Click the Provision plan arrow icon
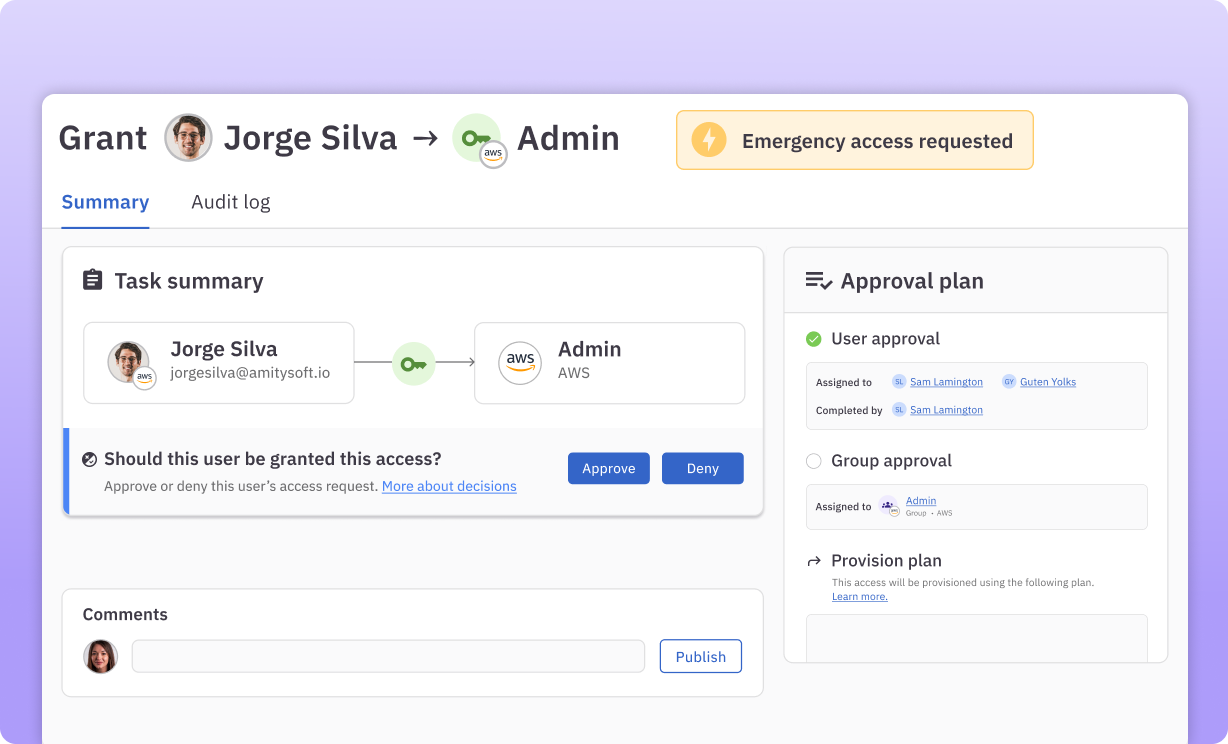The height and width of the screenshot is (744, 1228). [816, 561]
